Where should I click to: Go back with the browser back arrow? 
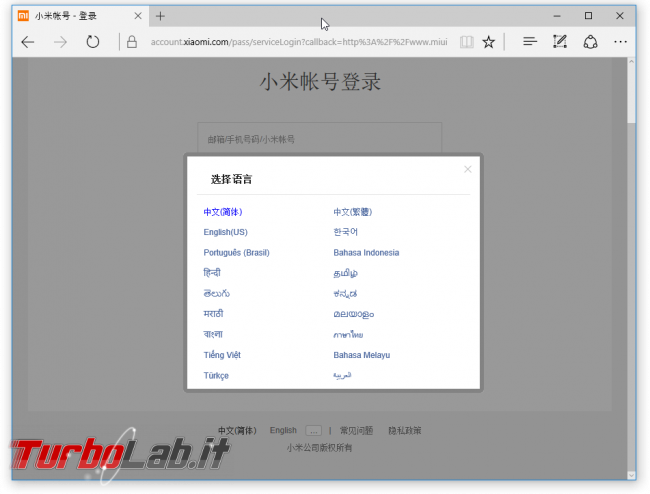(x=28, y=42)
